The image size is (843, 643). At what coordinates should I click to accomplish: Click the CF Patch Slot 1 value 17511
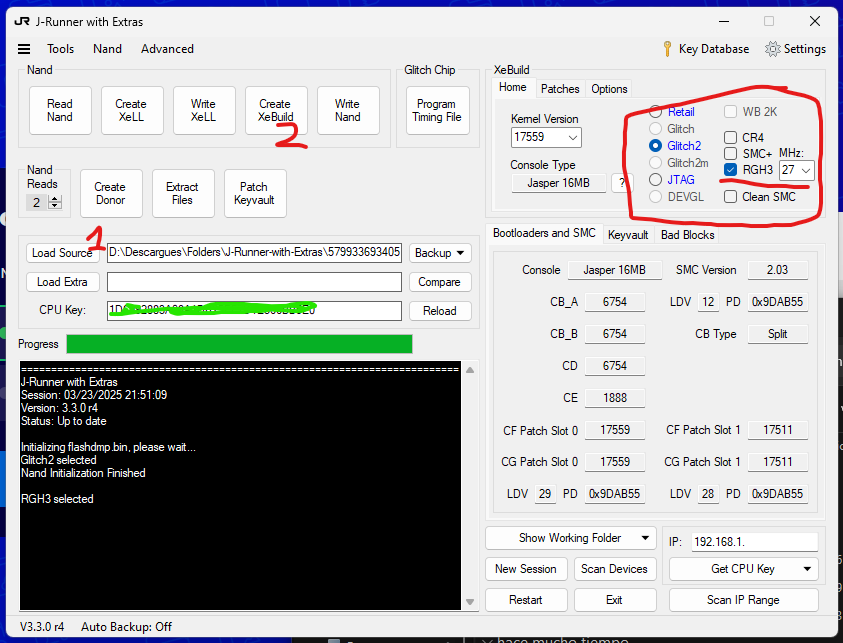[x=777, y=430]
